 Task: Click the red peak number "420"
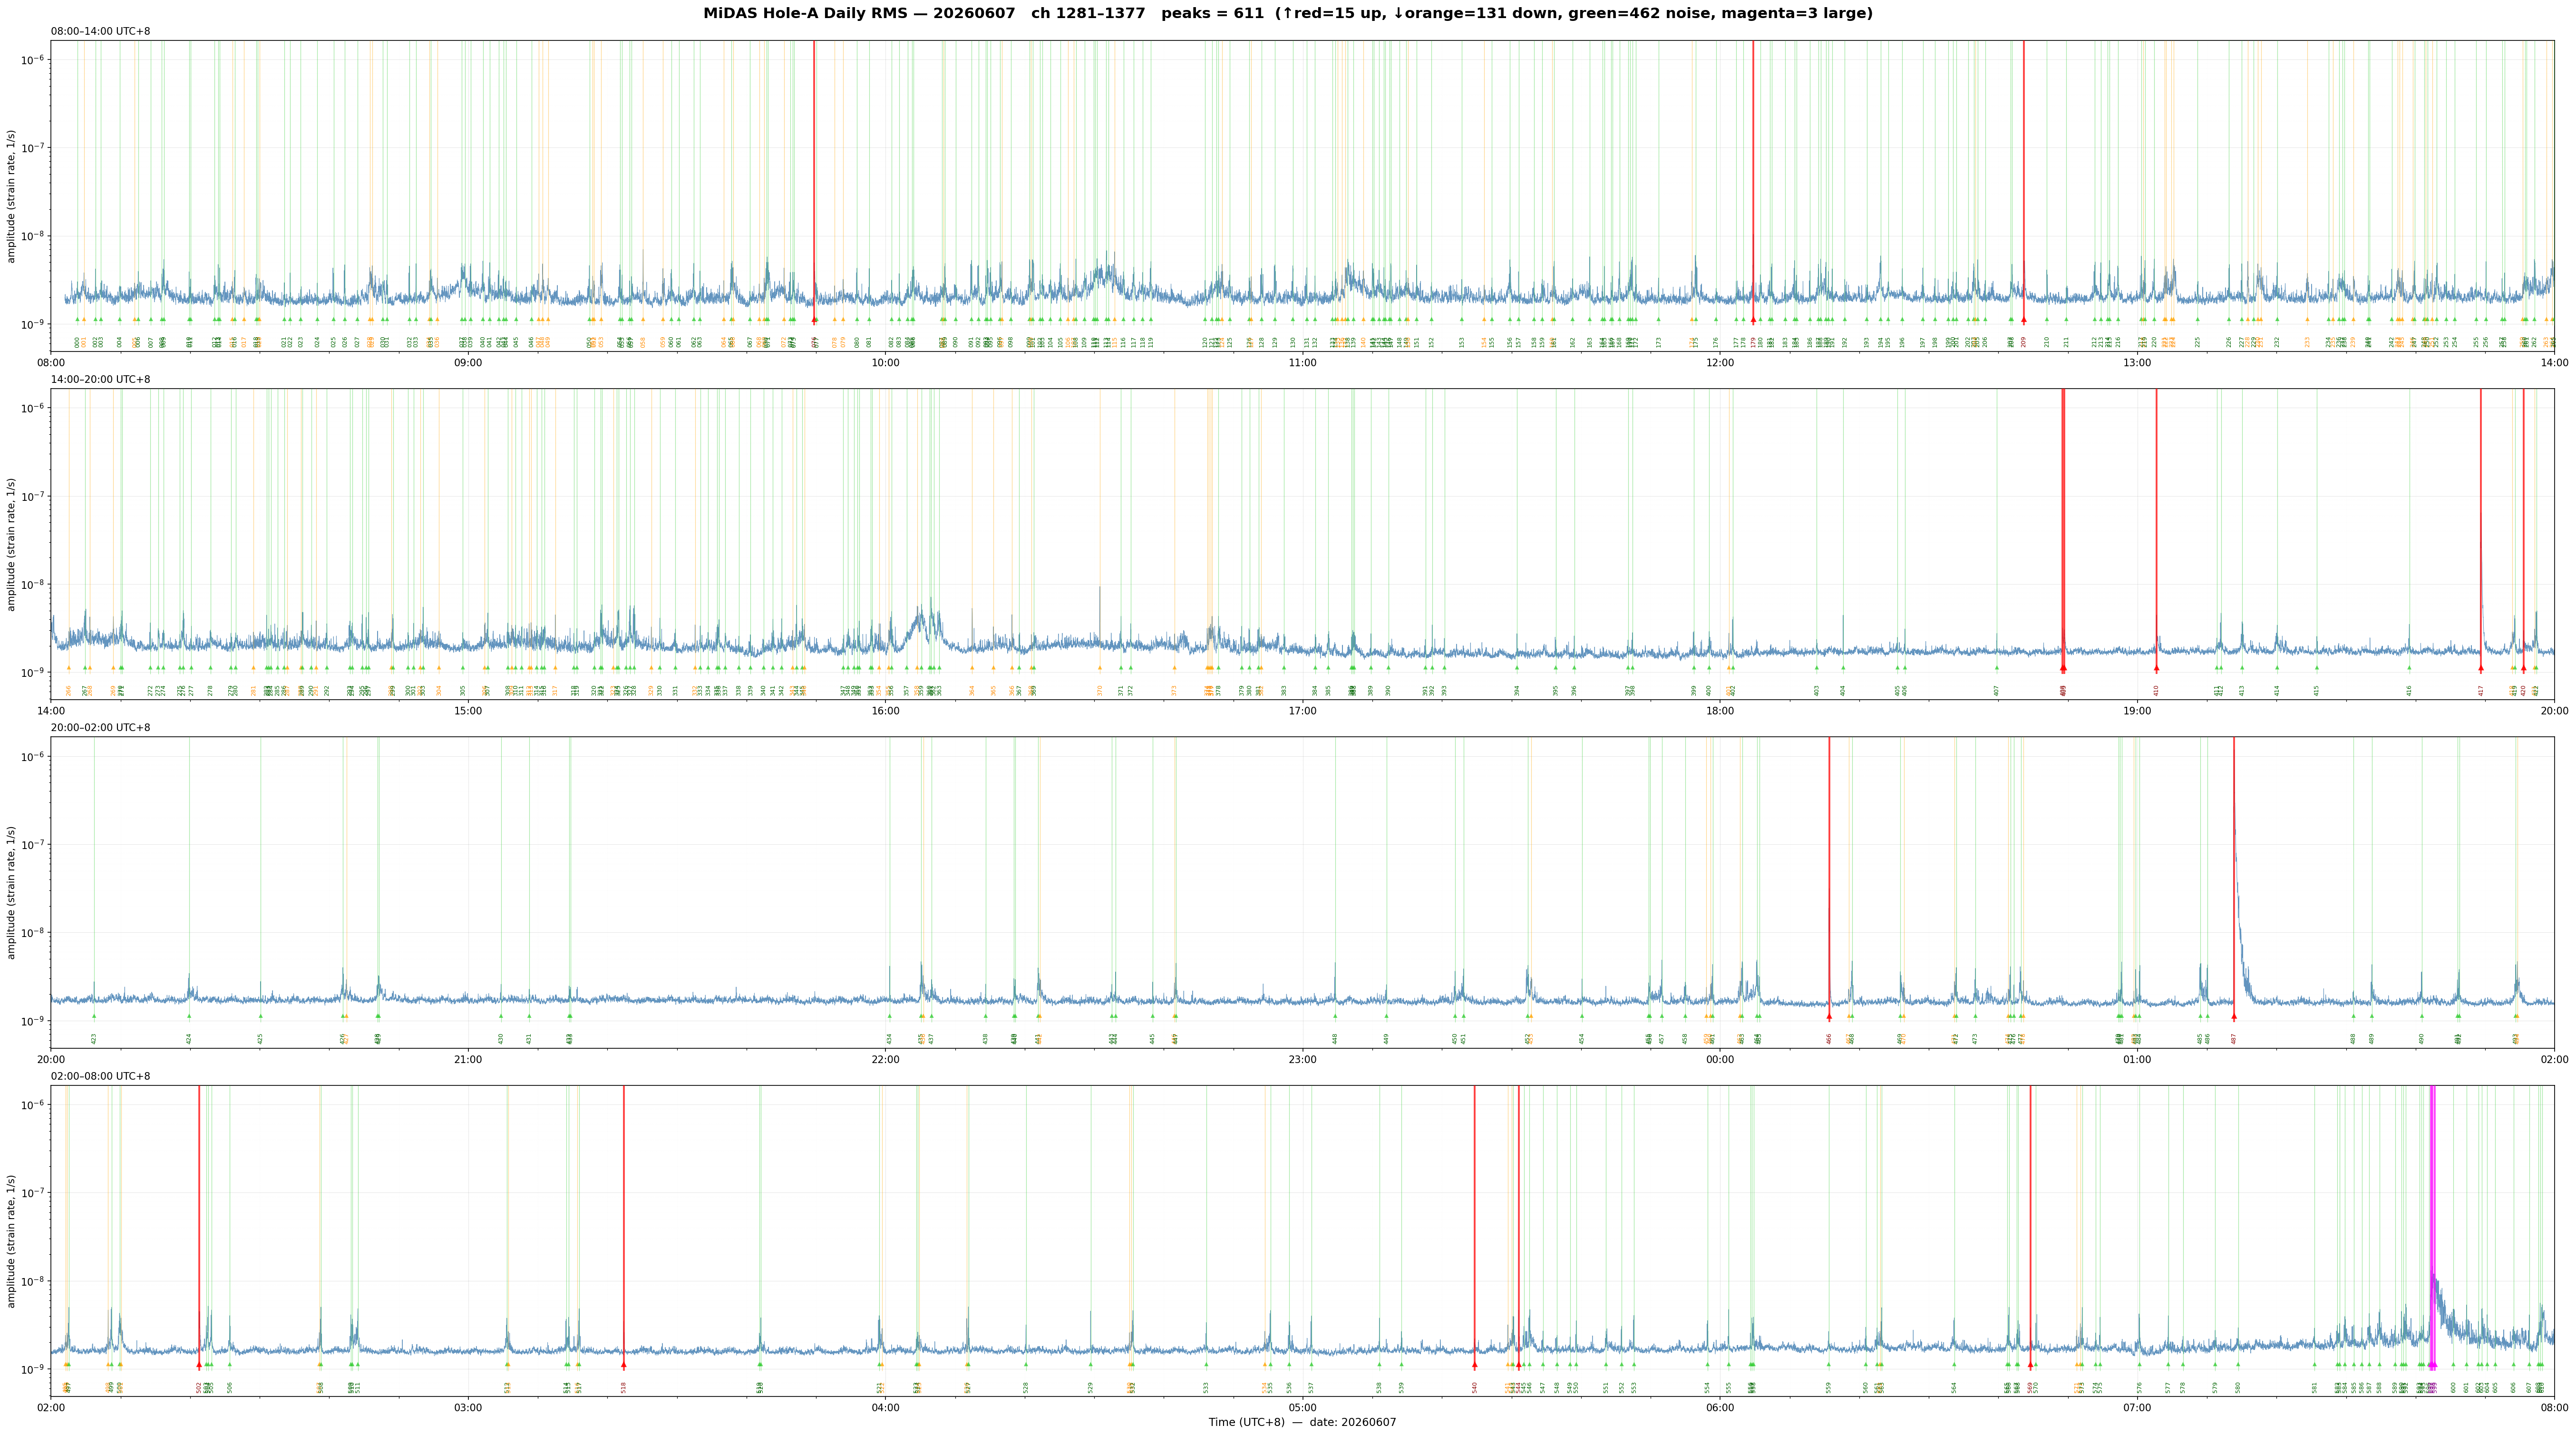[2523, 691]
